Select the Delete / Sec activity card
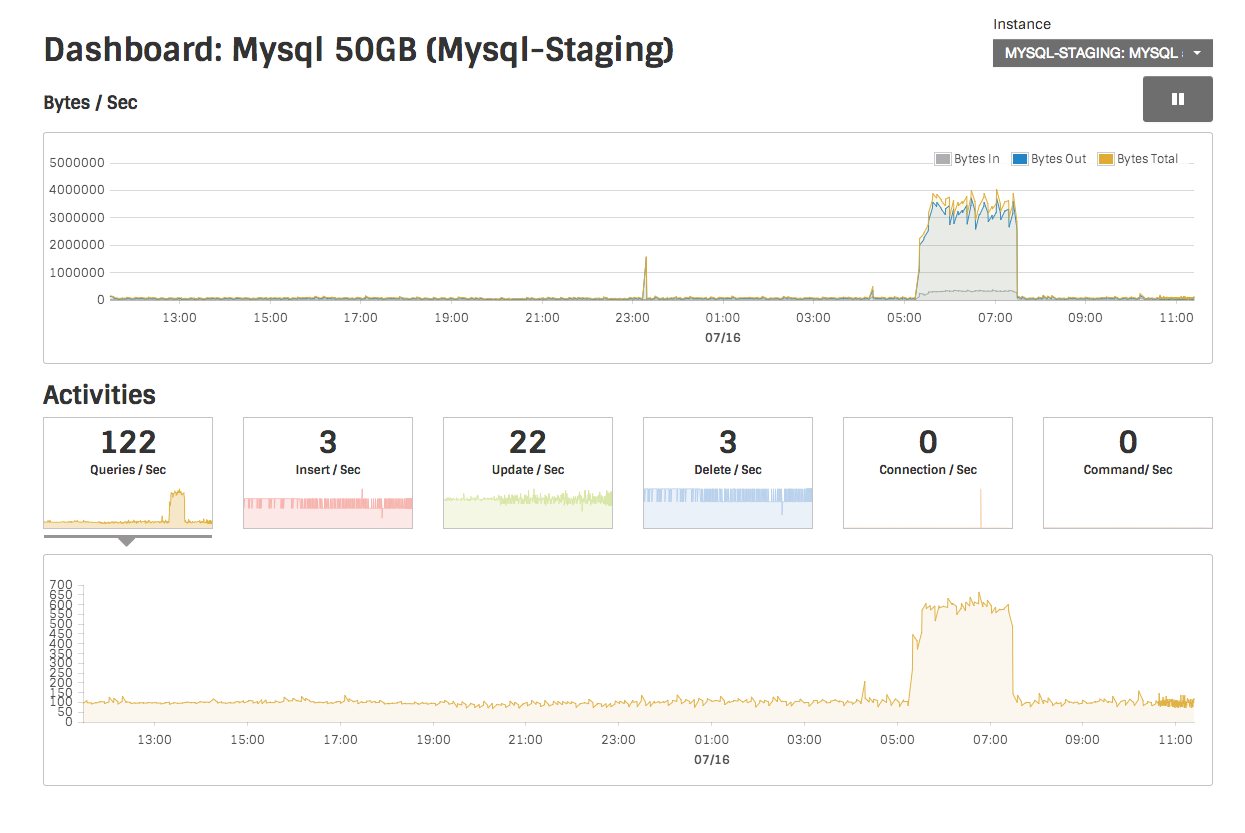Screen dimensions: 1245x833 tap(728, 473)
